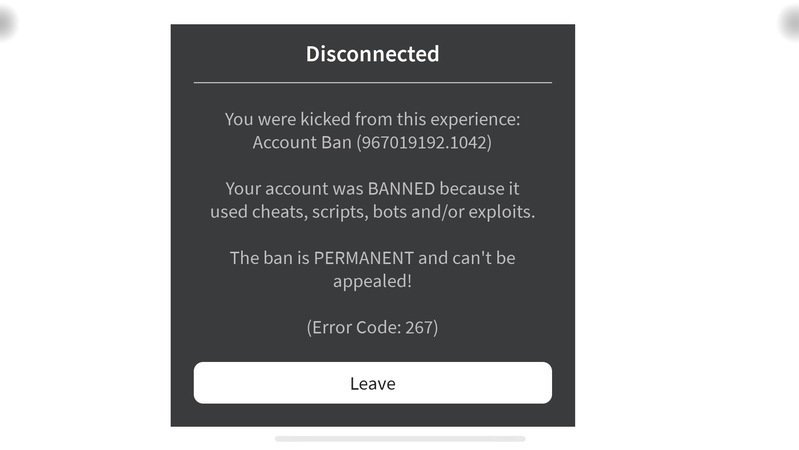Click the number 267 in the error code
This screenshot has width=799, height=450.
(x=420, y=327)
